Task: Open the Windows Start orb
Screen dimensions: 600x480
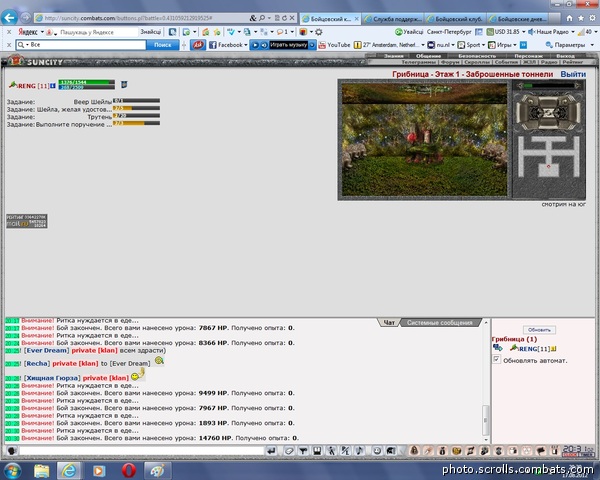Action: 12,470
